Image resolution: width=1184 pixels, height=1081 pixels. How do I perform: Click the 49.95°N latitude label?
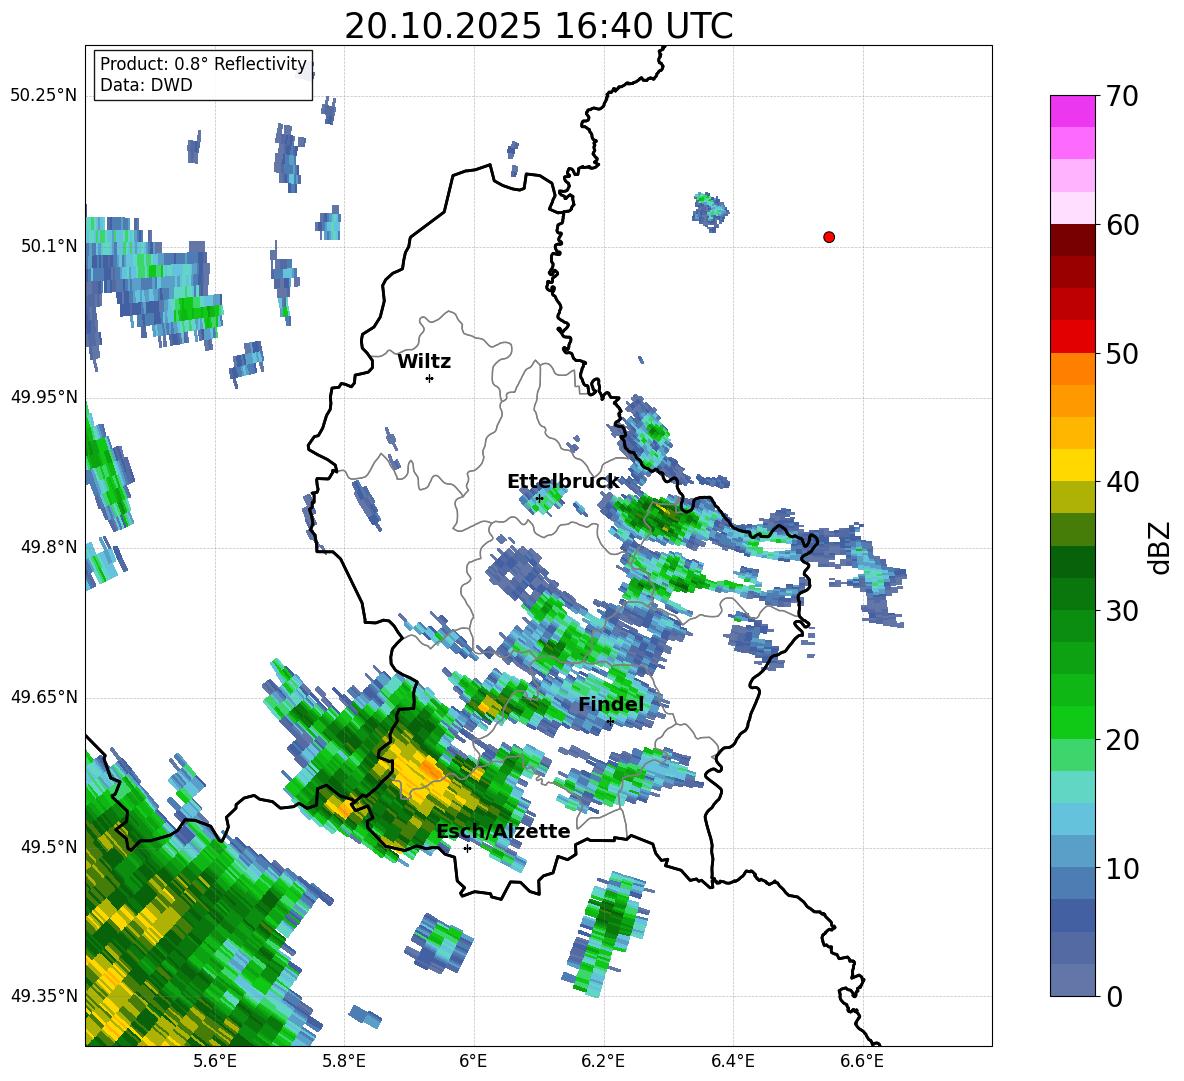(43, 397)
